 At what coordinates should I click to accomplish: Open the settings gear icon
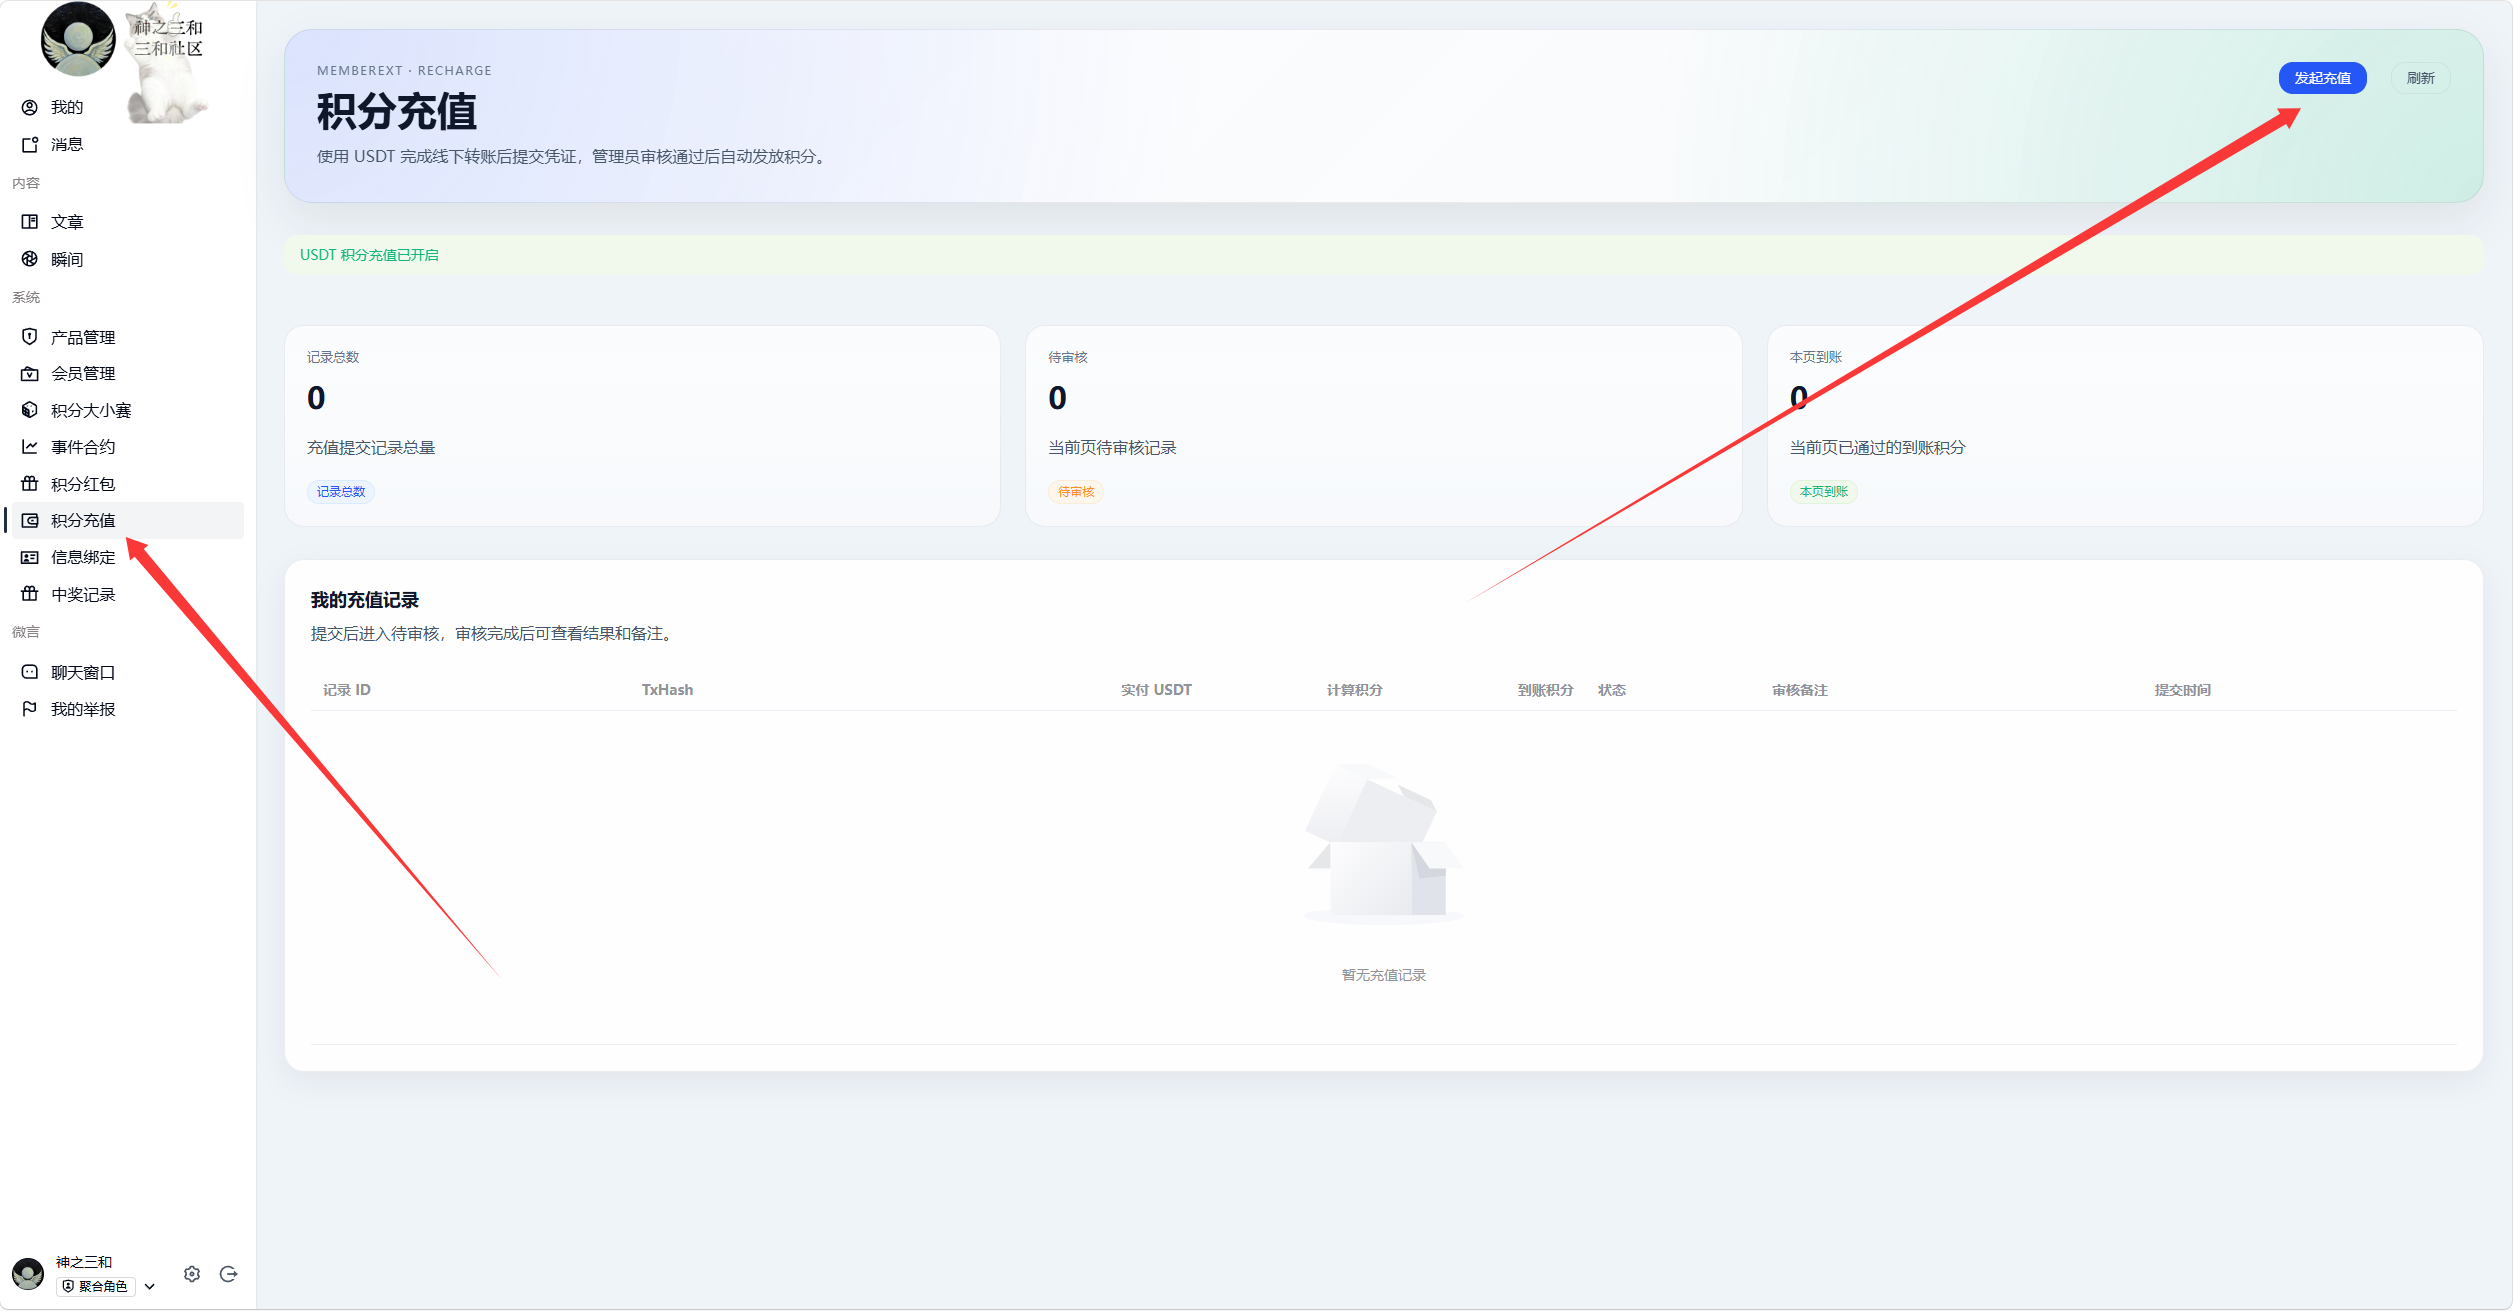(192, 1274)
